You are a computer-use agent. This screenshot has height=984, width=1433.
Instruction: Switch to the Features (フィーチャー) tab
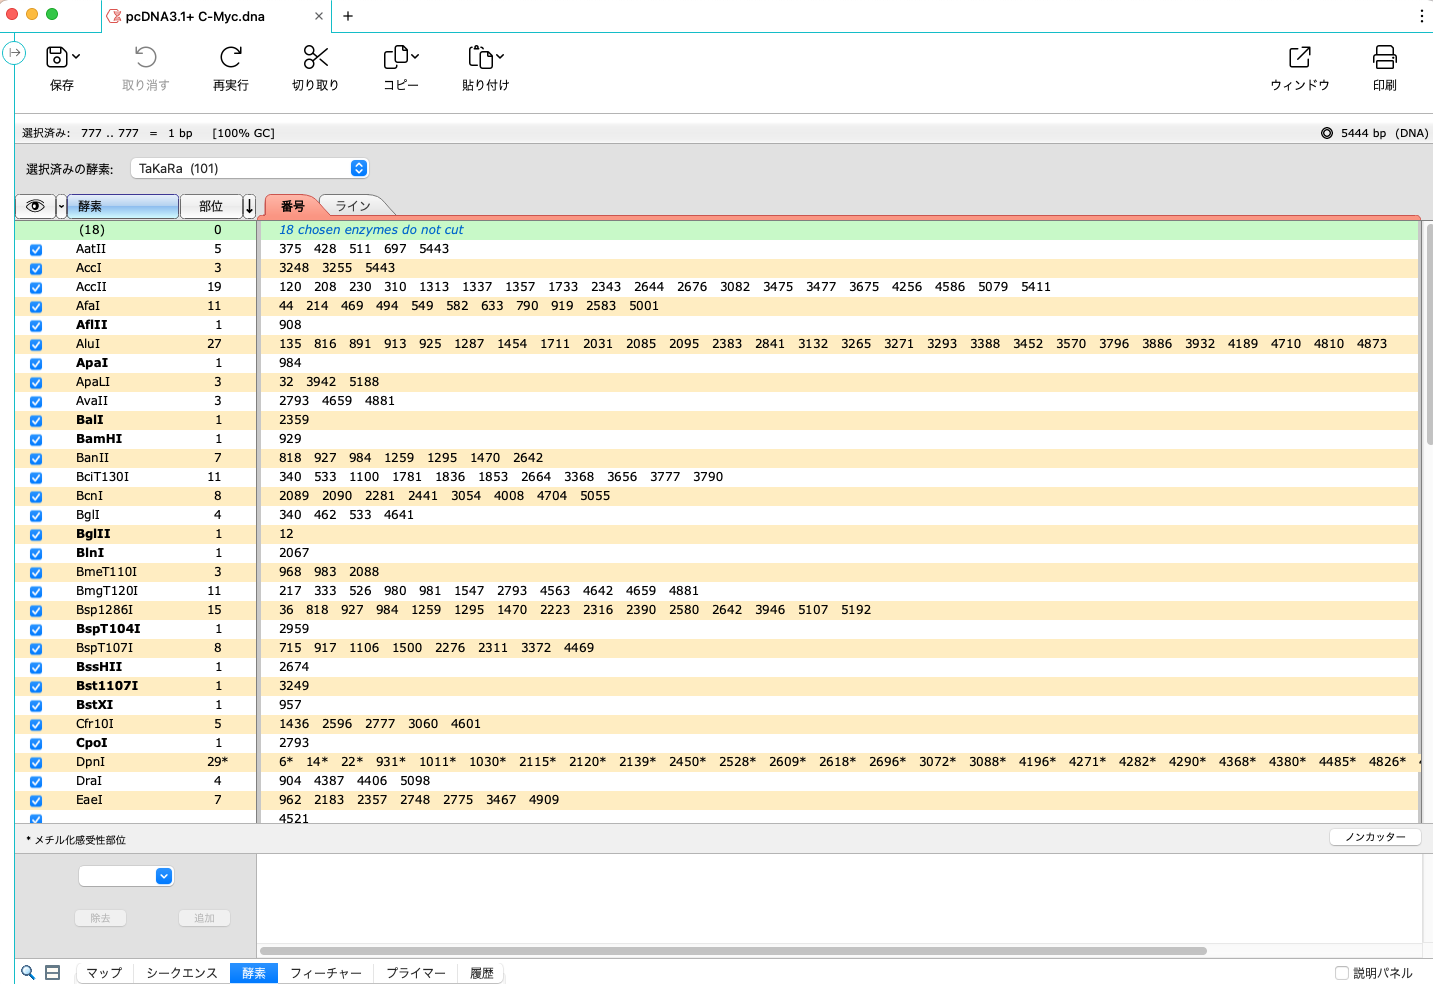click(326, 973)
